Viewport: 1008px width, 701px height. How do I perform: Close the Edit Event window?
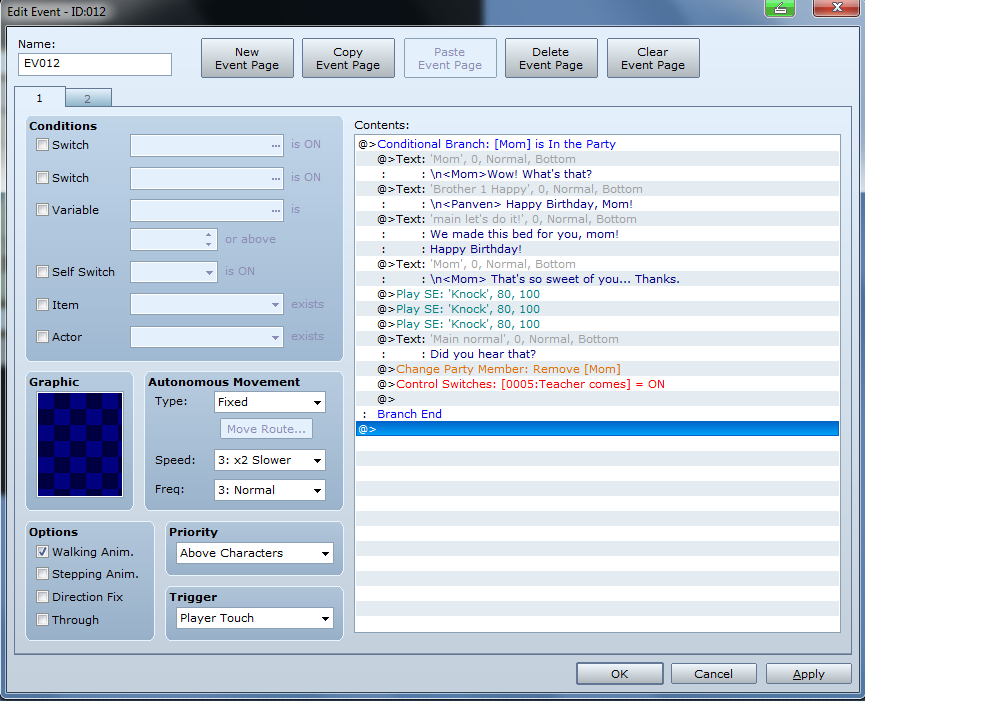(835, 9)
